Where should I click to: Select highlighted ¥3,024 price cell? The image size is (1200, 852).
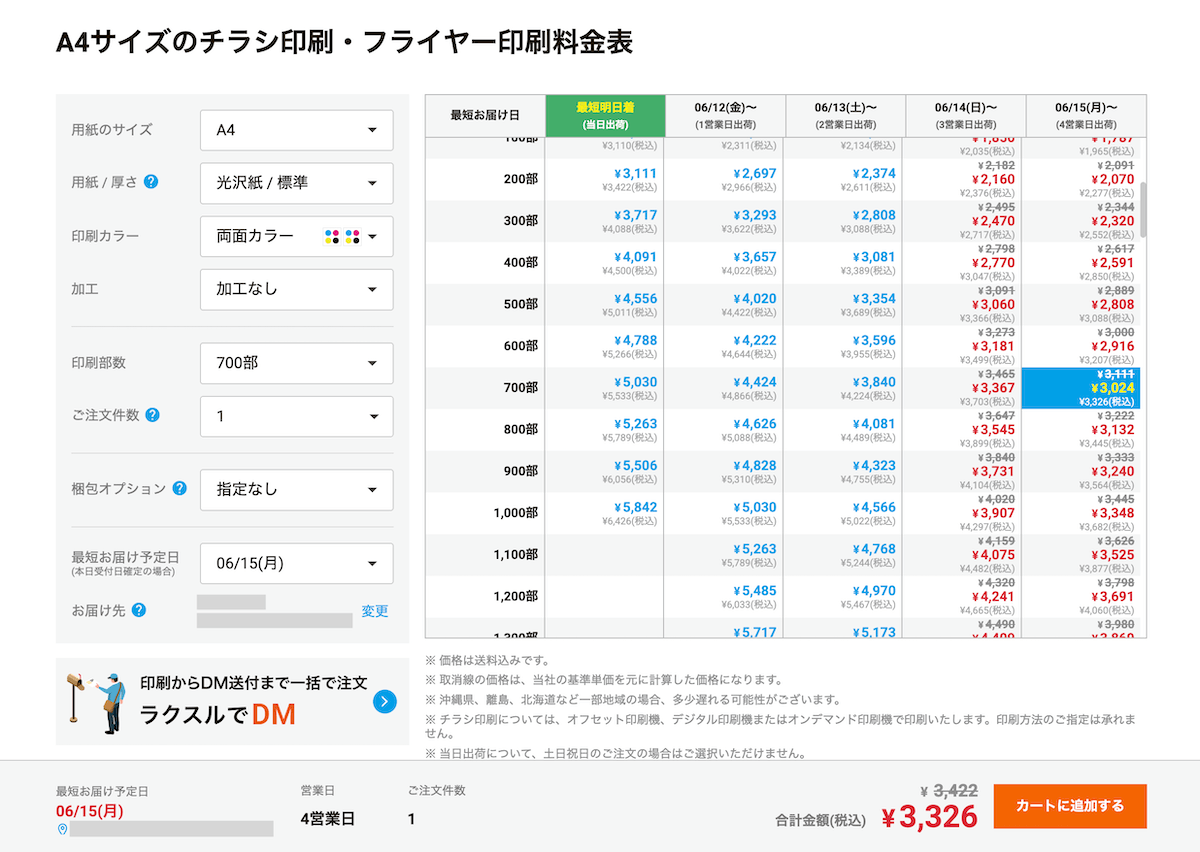pyautogui.click(x=1081, y=388)
